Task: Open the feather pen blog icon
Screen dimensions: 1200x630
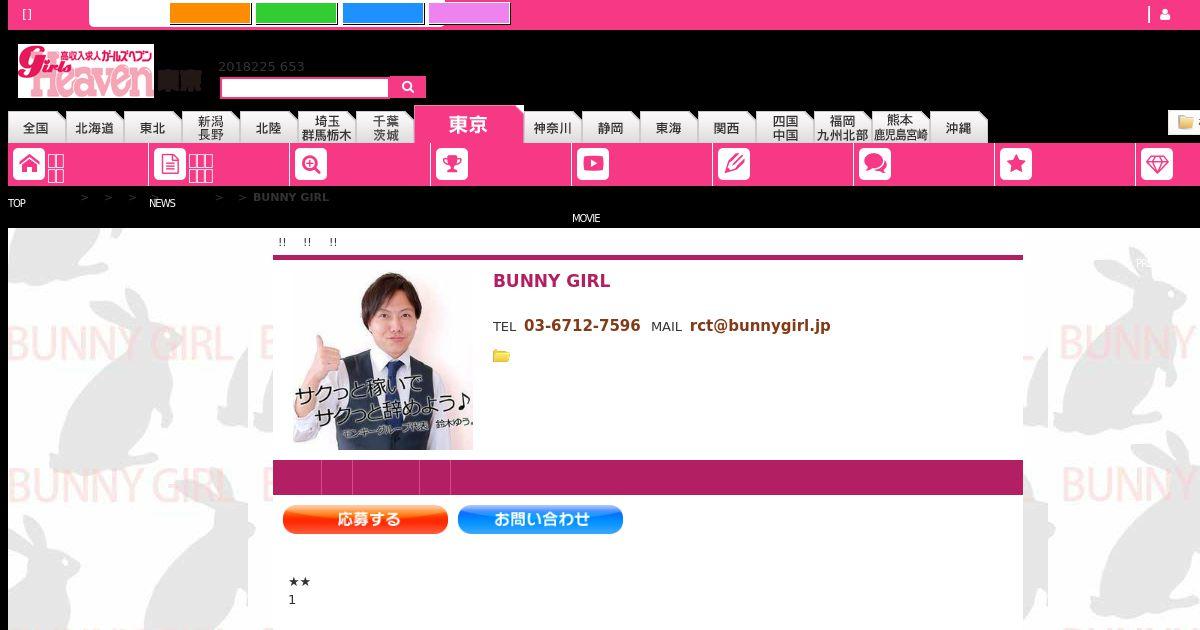Action: point(734,164)
